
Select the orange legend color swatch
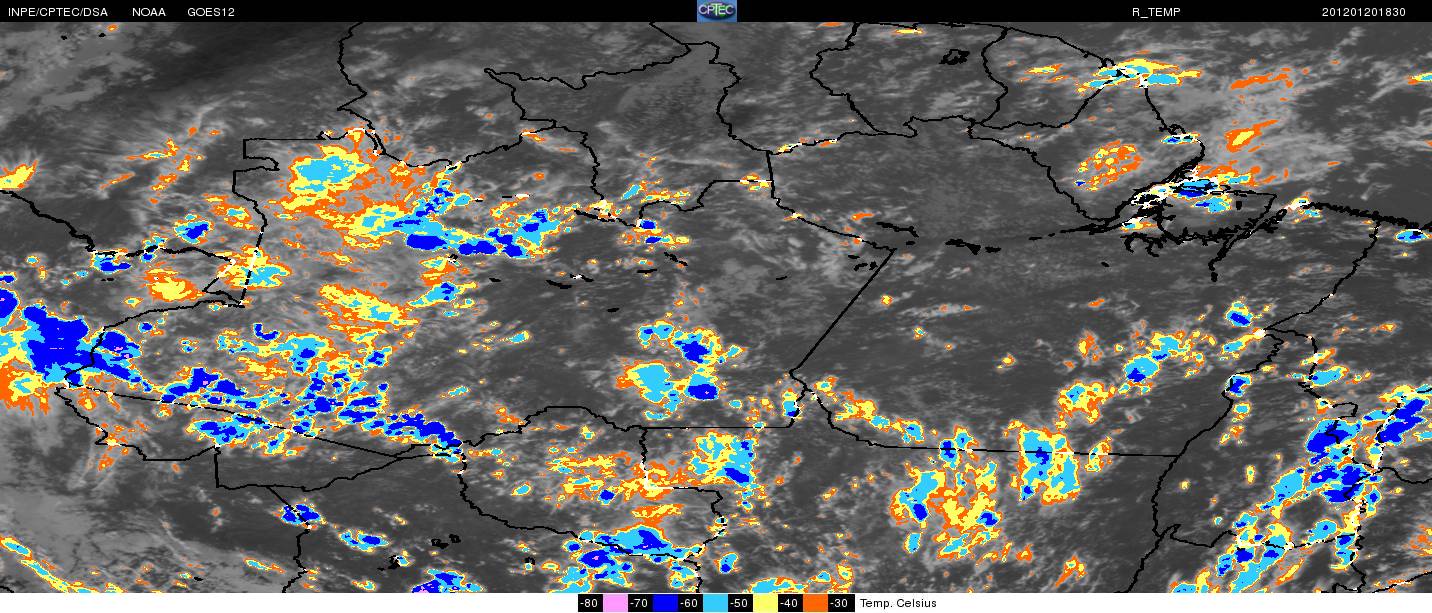[816, 603]
